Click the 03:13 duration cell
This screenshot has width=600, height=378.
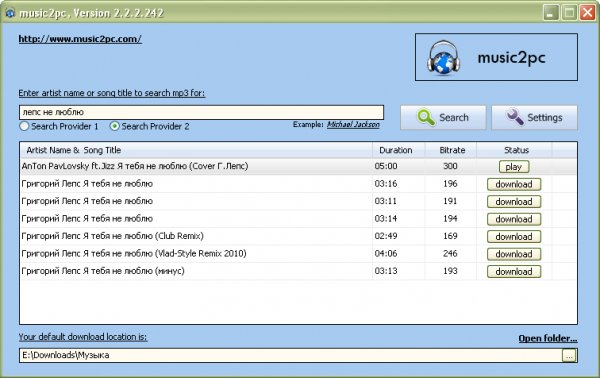386,271
